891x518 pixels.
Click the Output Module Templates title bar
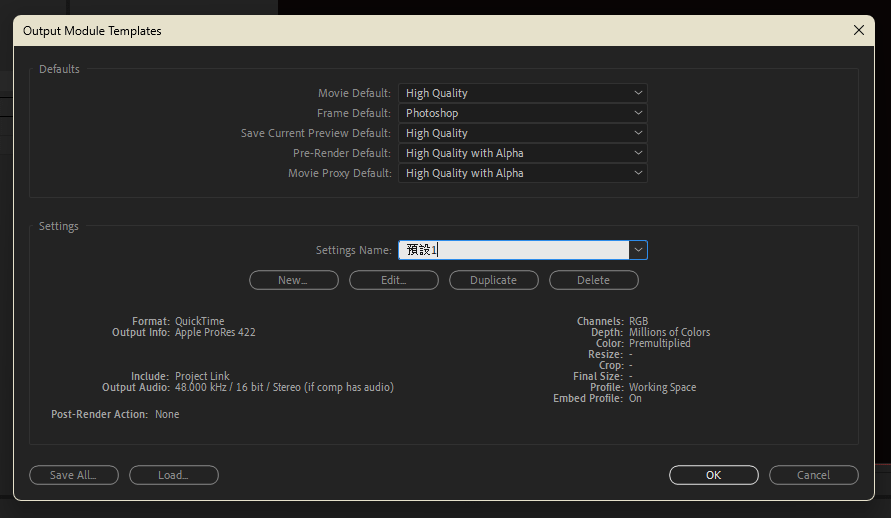click(x=400, y=30)
